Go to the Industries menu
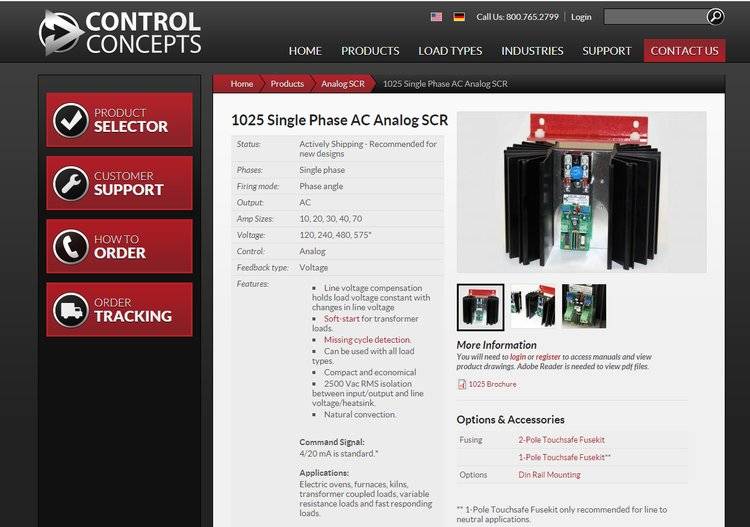Viewport: 750px width, 527px height. pyautogui.click(x=532, y=51)
